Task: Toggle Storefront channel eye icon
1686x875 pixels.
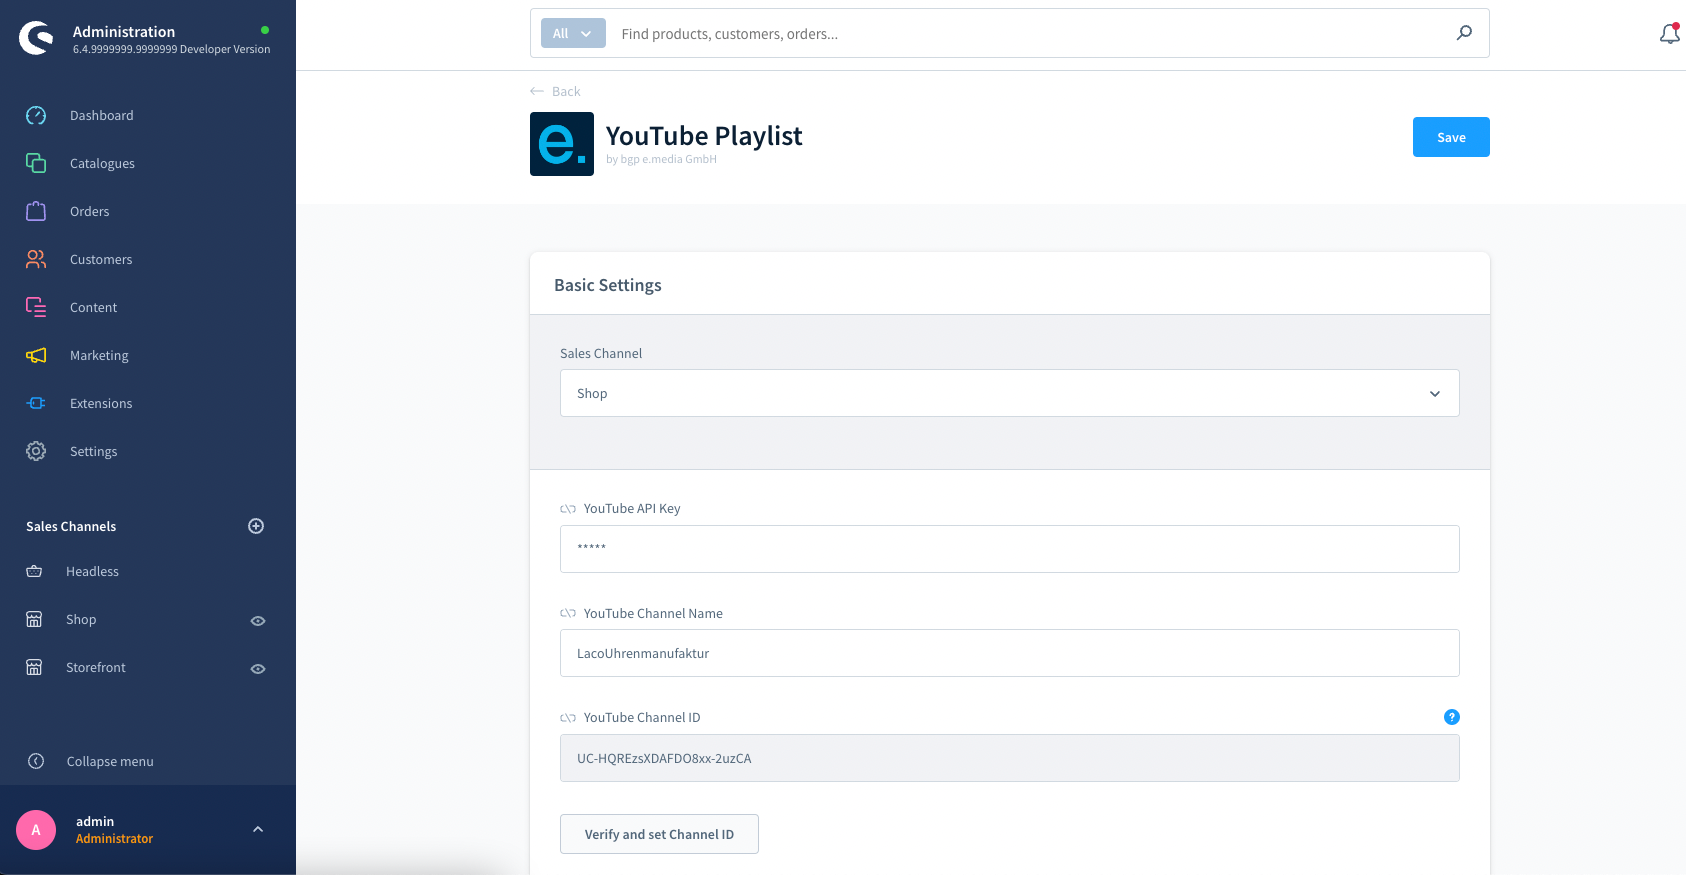Action: [x=258, y=669]
